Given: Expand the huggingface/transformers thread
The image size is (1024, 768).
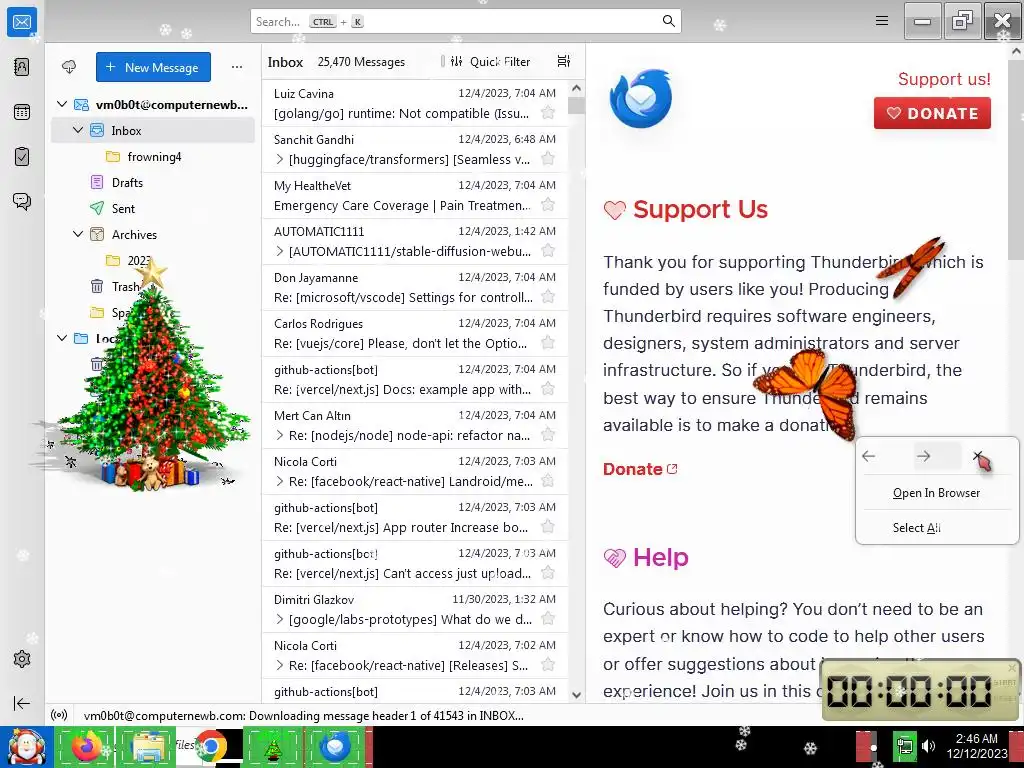Looking at the screenshot, I should (280, 159).
